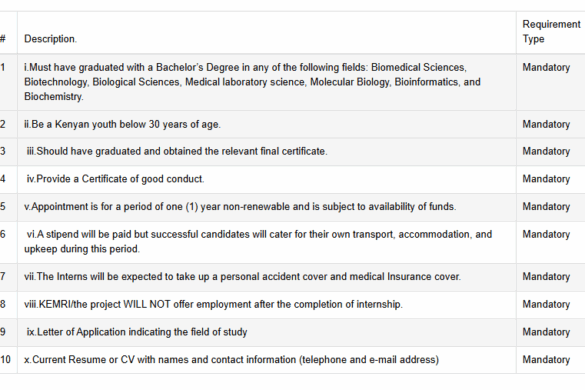Image resolution: width=585 pixels, height=390 pixels.
Task: Click Mandatory beside Letter of Application
Action: pos(546,332)
